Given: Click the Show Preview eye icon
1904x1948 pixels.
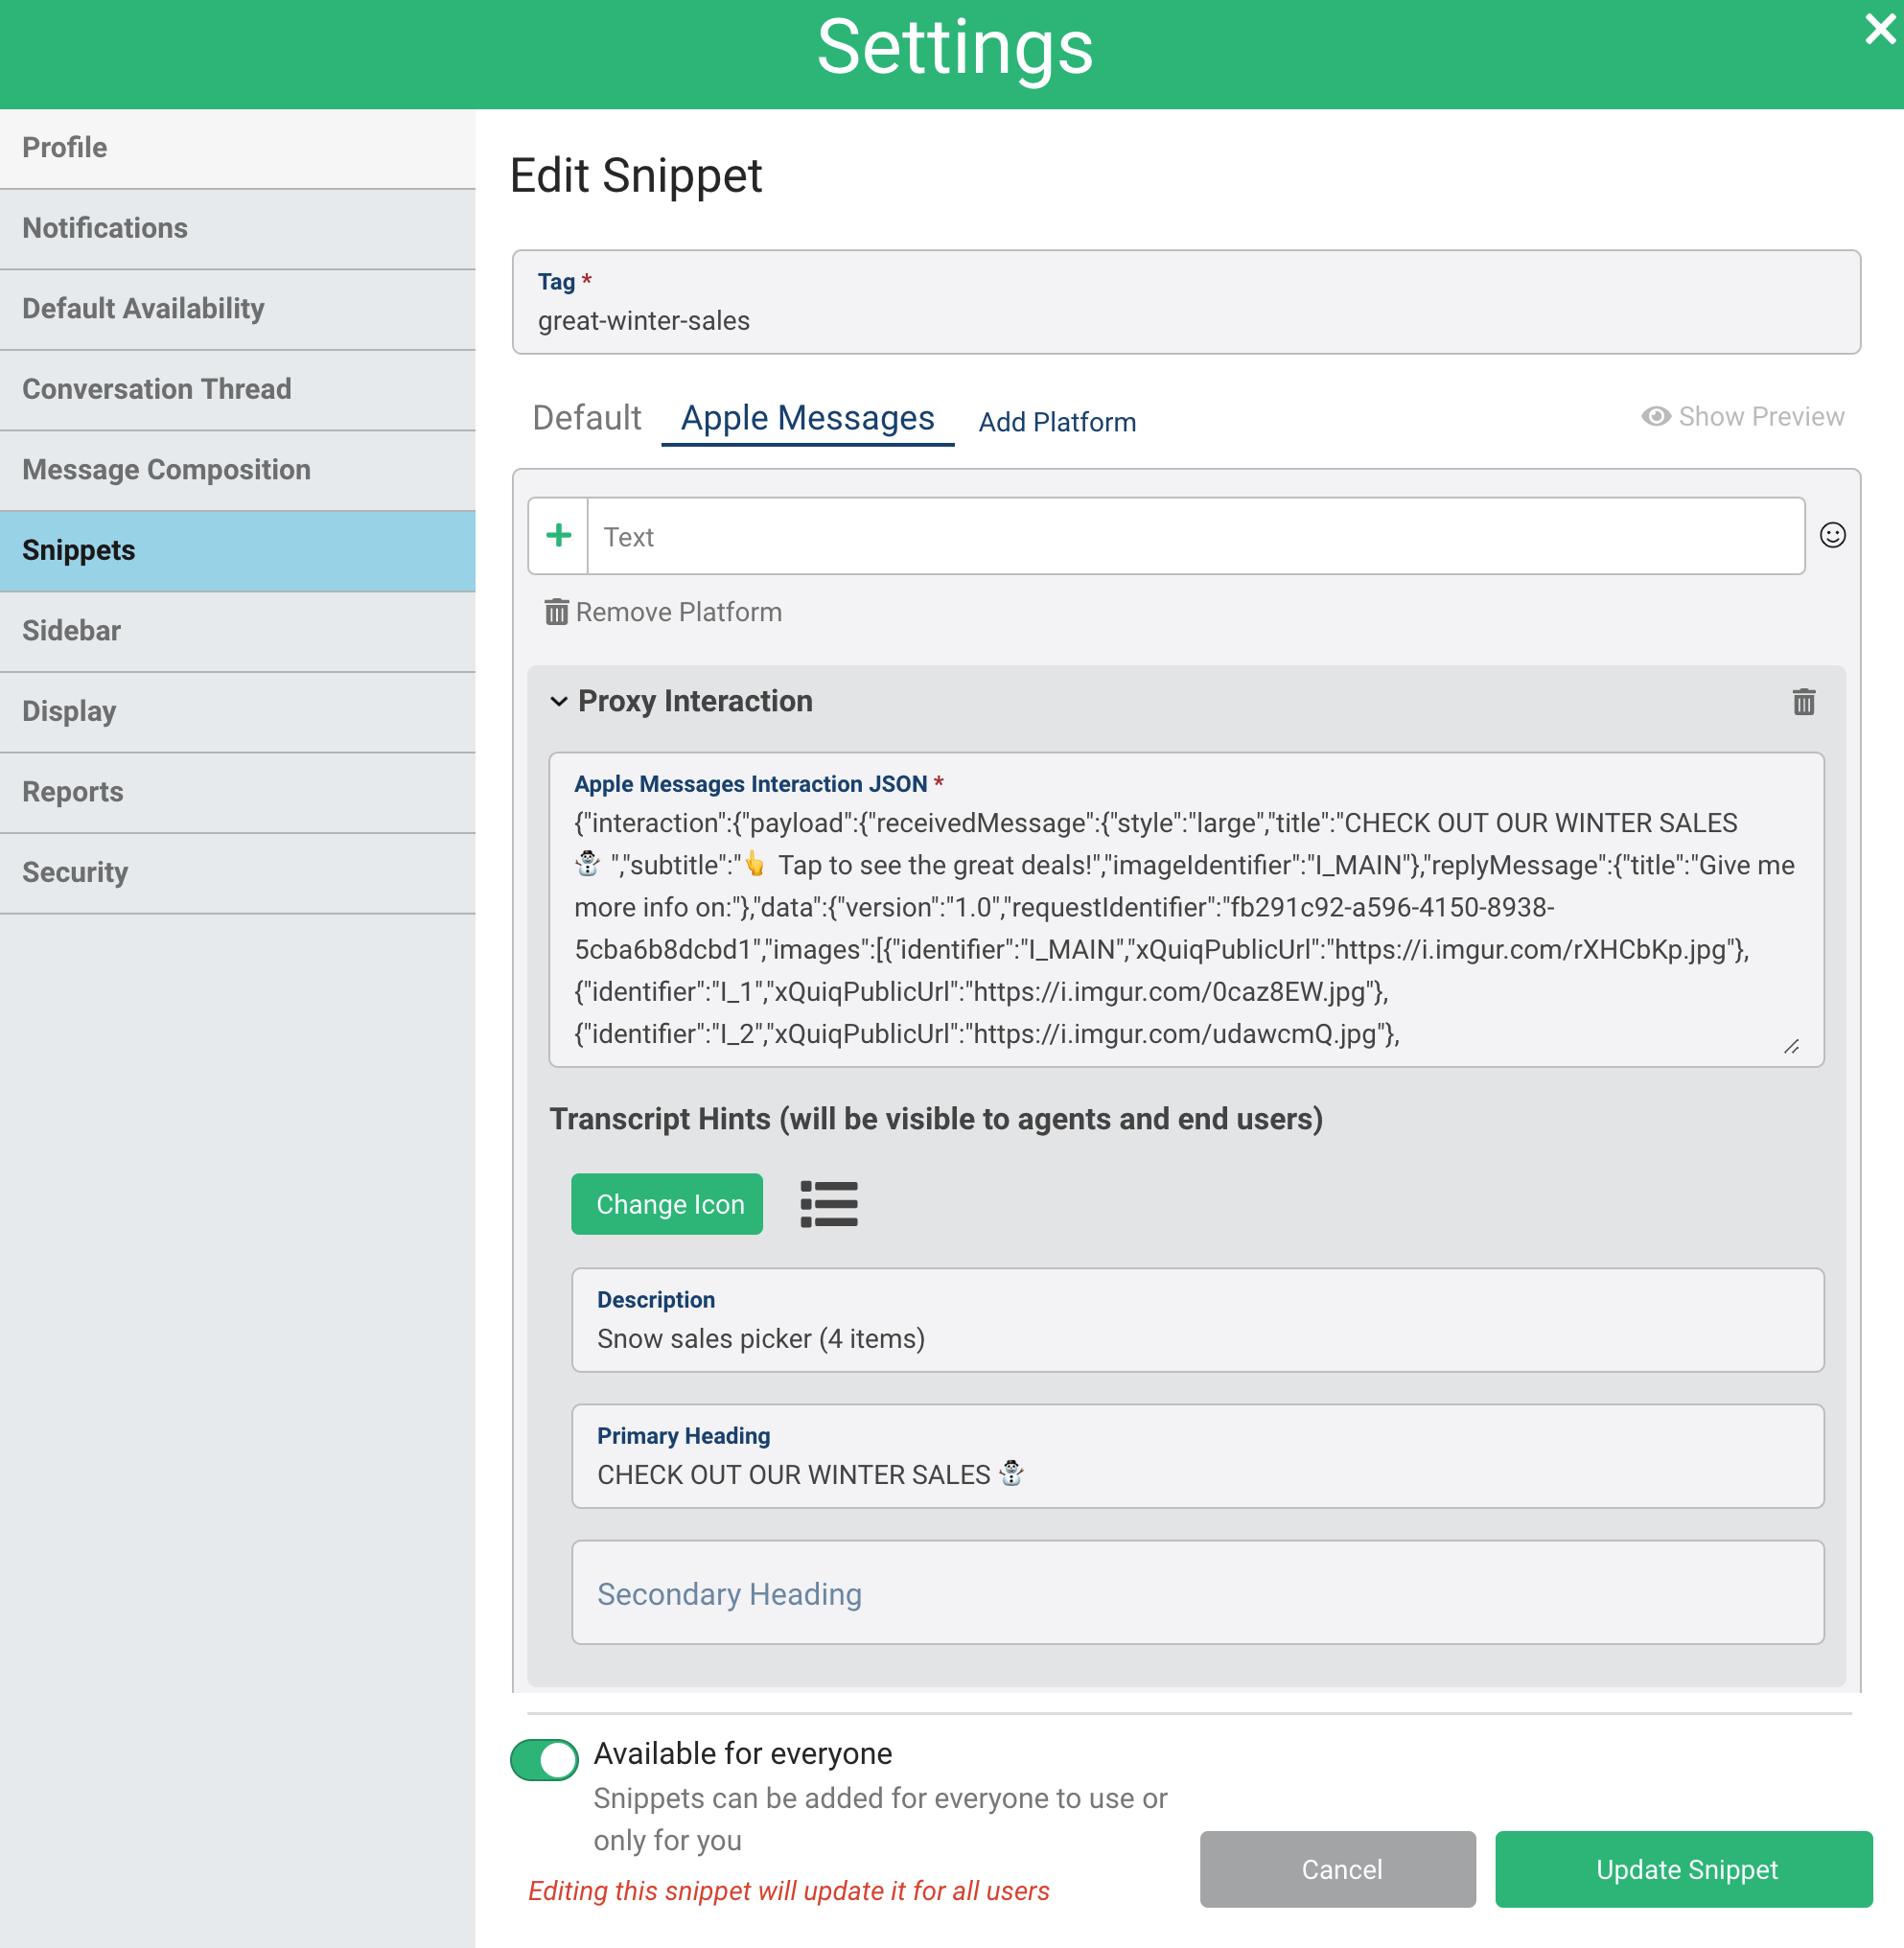Looking at the screenshot, I should point(1656,417).
